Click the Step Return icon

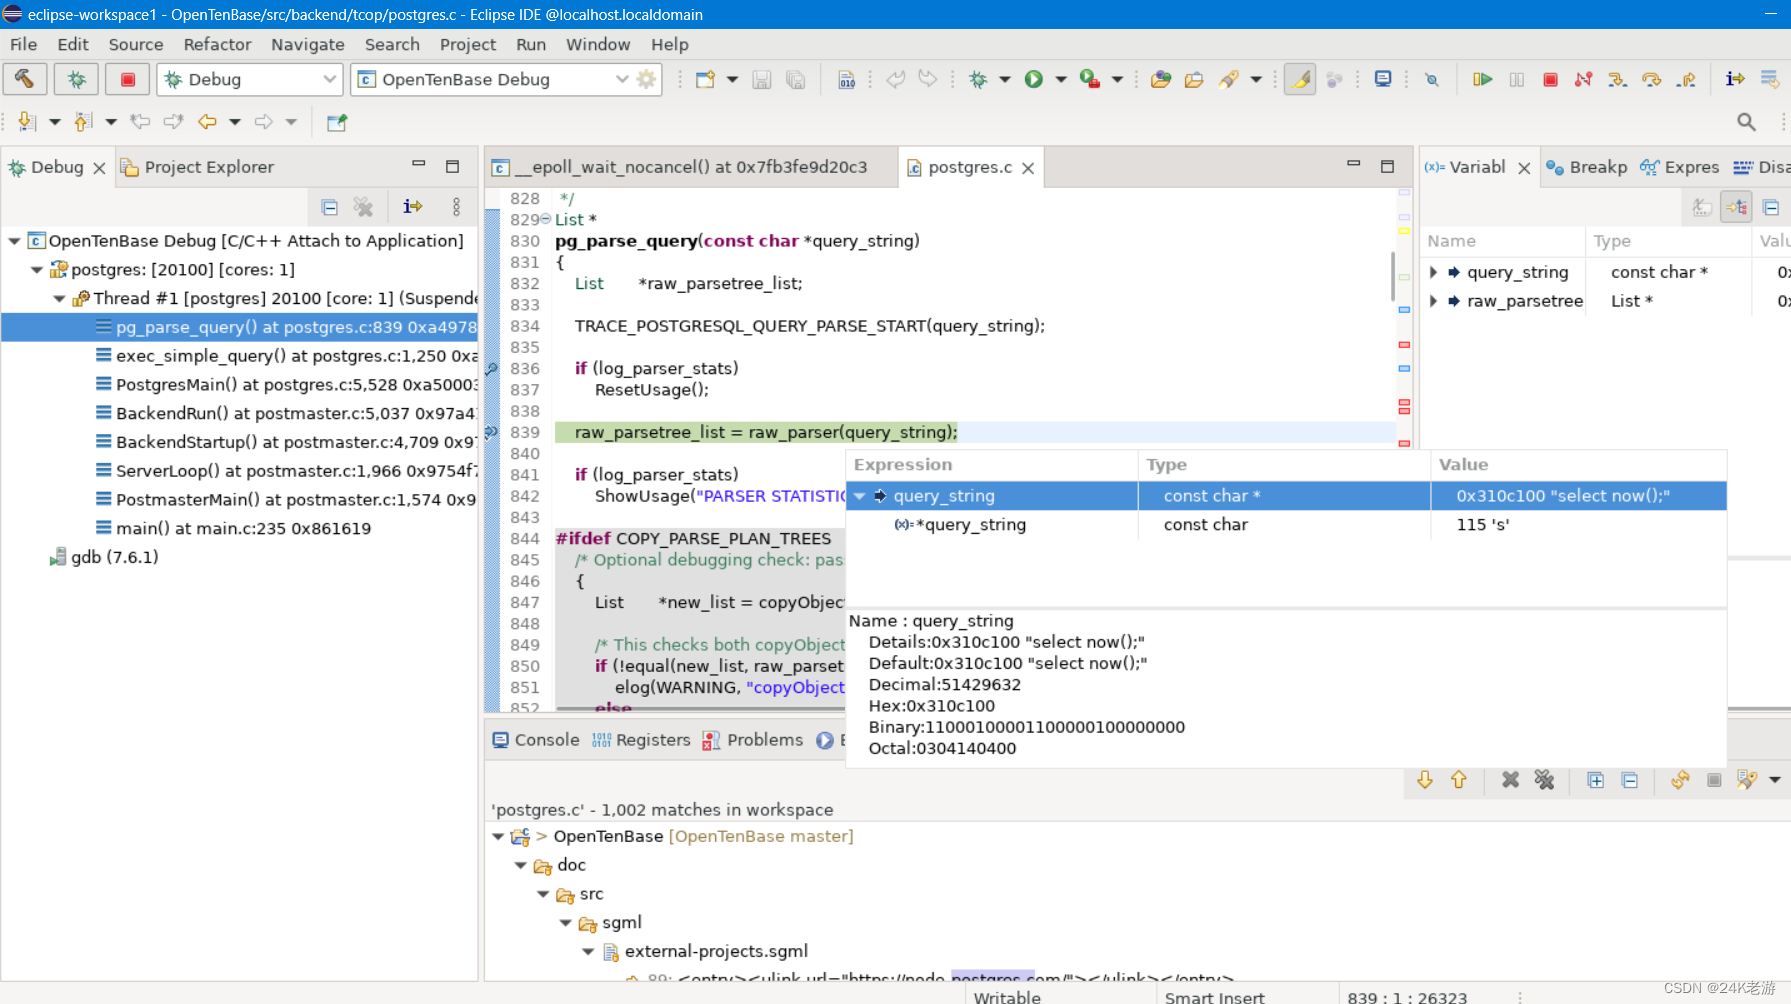1686,79
